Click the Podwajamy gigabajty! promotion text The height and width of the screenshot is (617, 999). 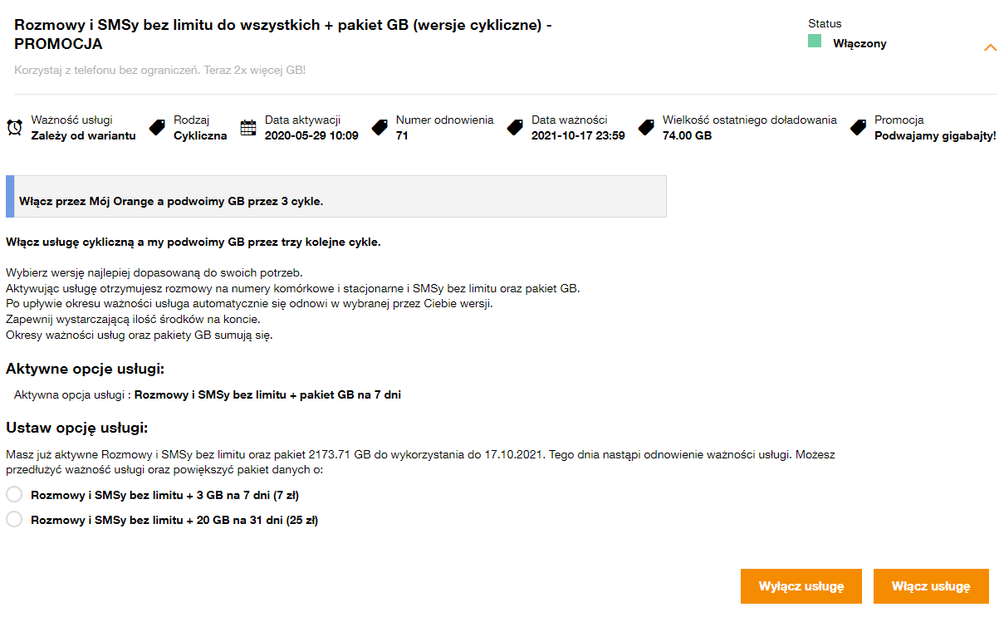tap(934, 136)
